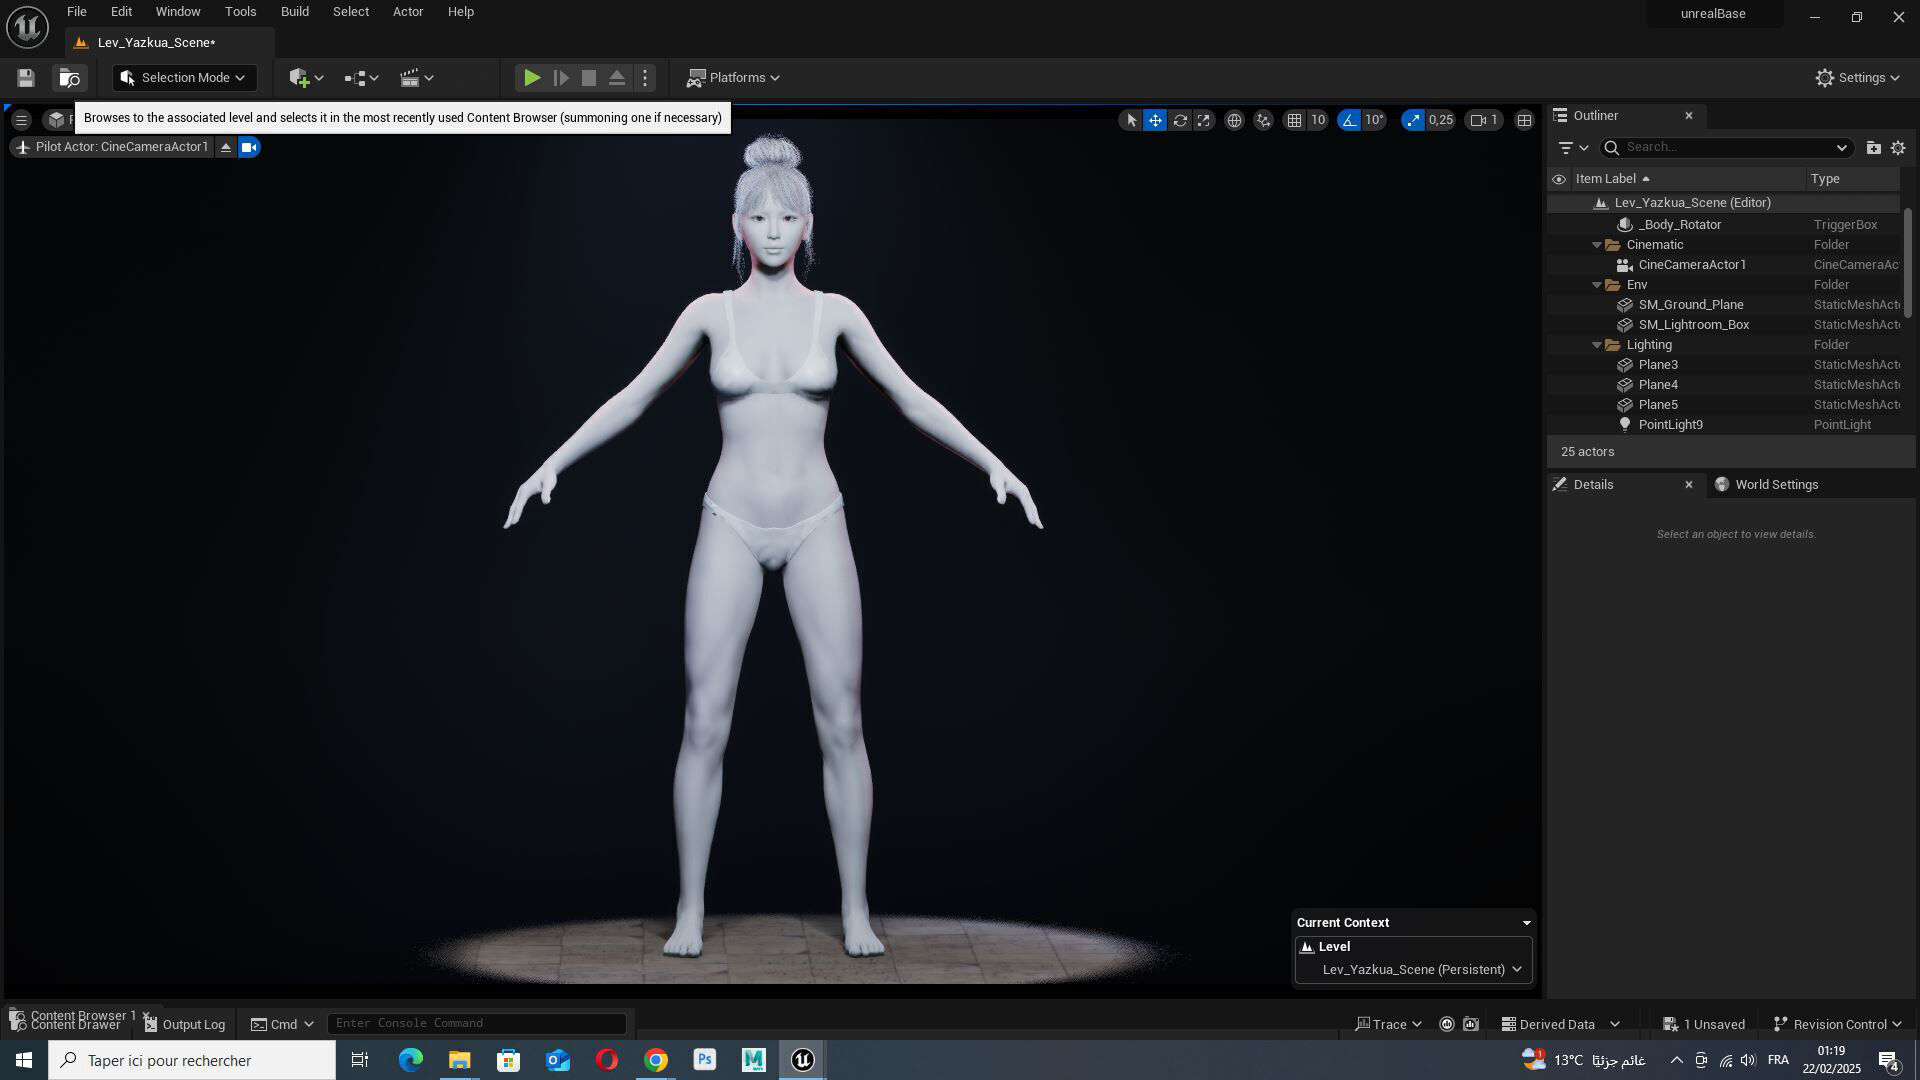Viewport: 1920px width, 1080px height.
Task: Open the Build menu
Action: tap(294, 12)
